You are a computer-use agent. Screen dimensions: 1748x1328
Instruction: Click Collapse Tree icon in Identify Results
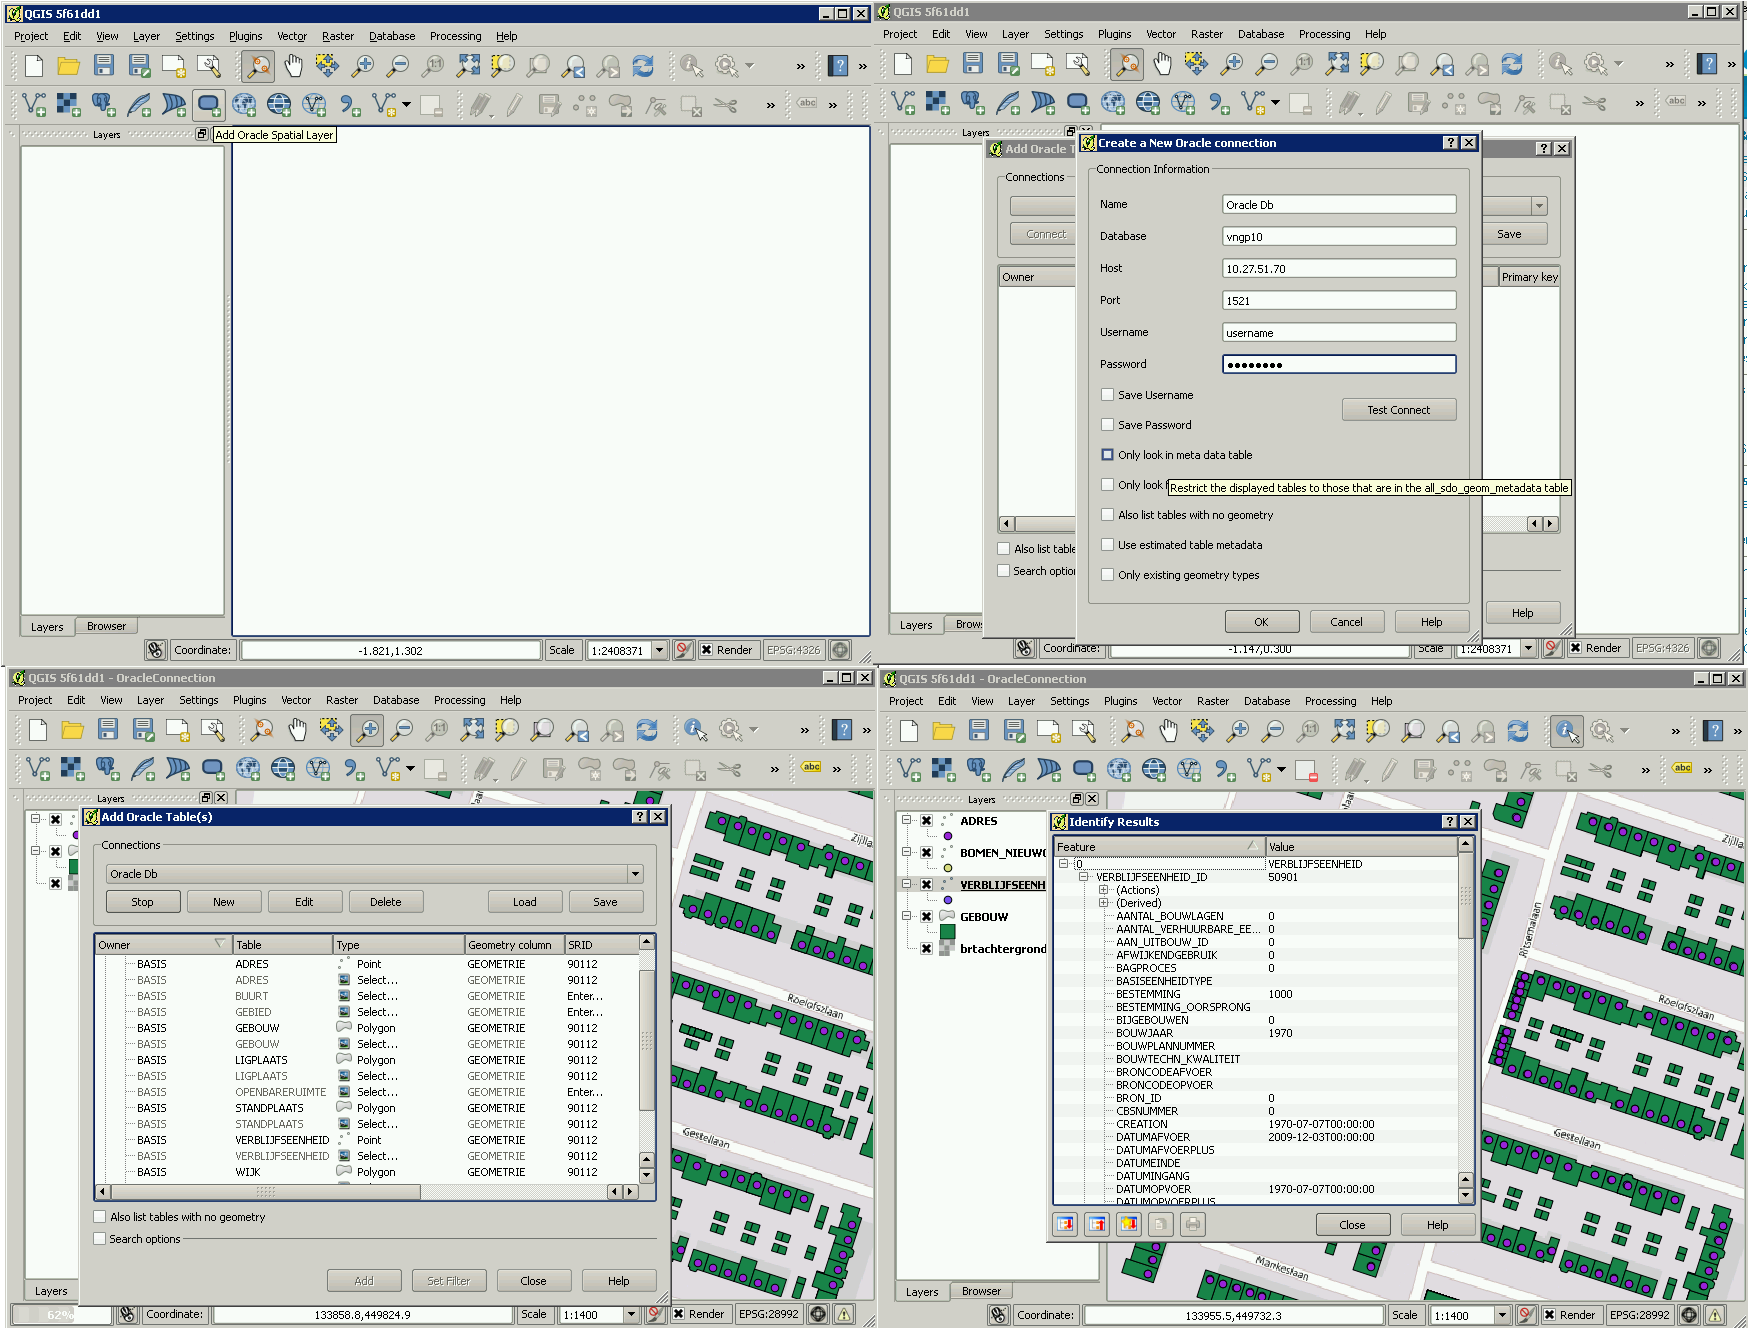coord(1097,1224)
